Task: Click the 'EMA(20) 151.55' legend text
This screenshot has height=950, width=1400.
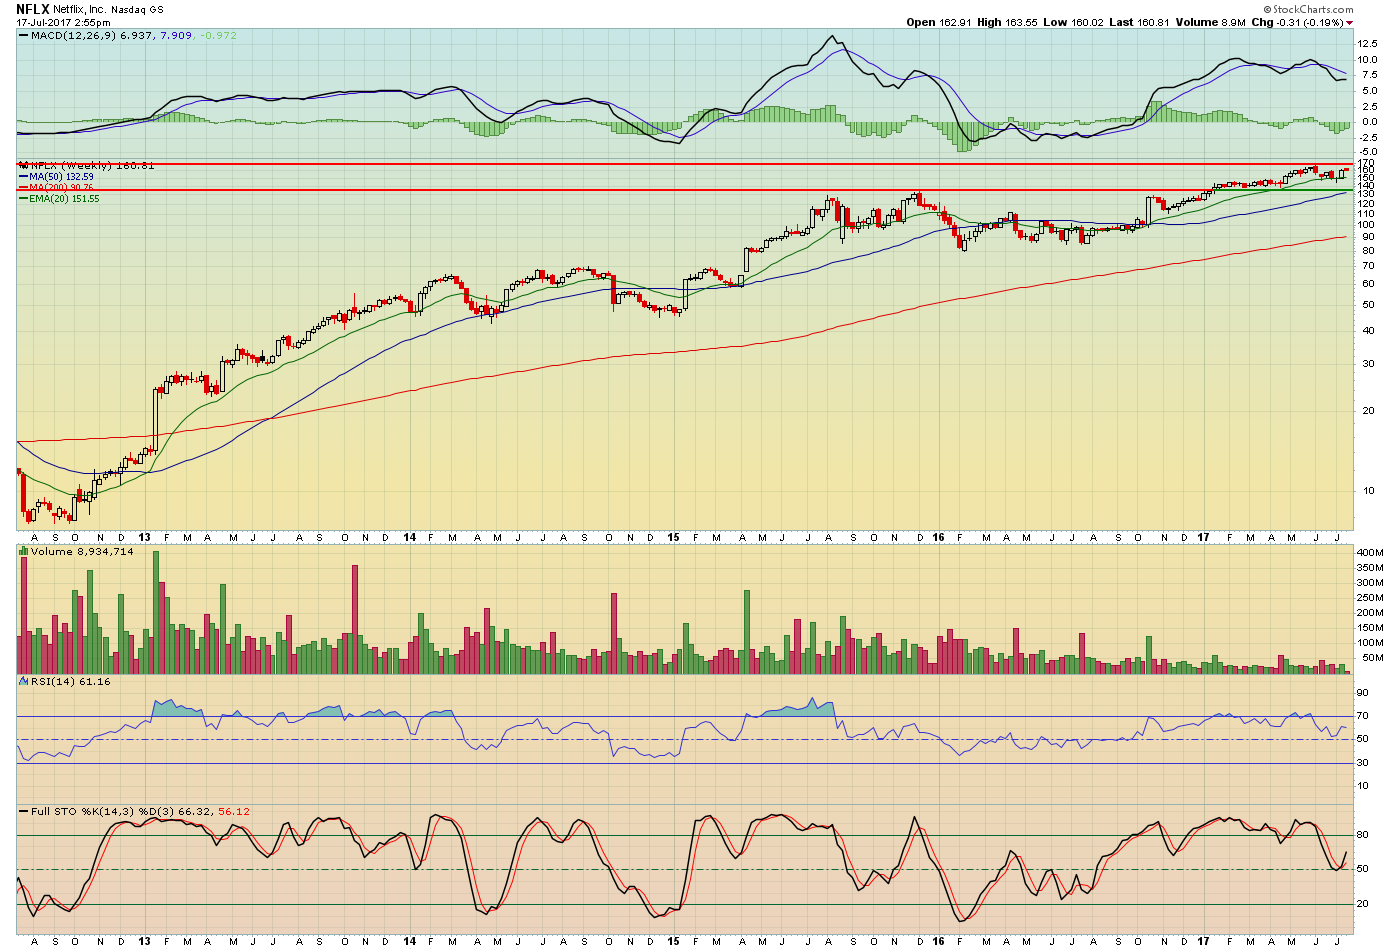Action: point(65,198)
